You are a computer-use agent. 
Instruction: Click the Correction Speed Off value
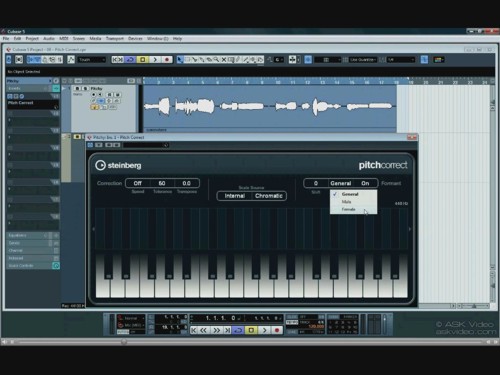(x=137, y=183)
